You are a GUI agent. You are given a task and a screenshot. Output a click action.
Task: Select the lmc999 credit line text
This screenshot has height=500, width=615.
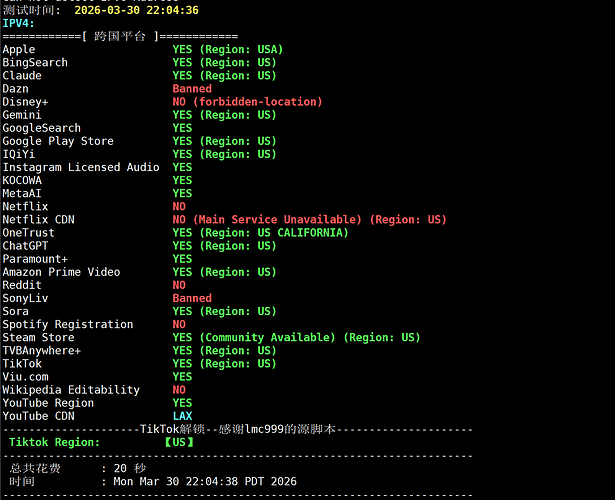tap(238, 429)
